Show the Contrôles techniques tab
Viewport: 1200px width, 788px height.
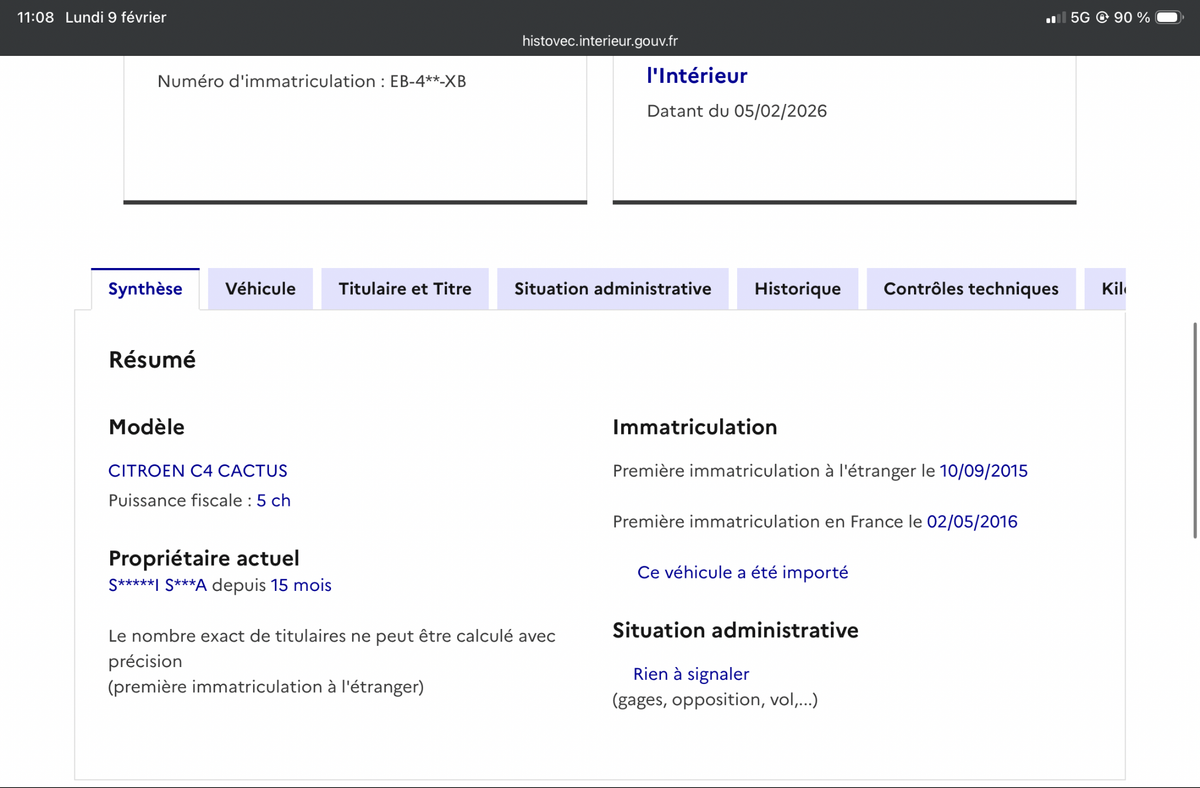970,289
